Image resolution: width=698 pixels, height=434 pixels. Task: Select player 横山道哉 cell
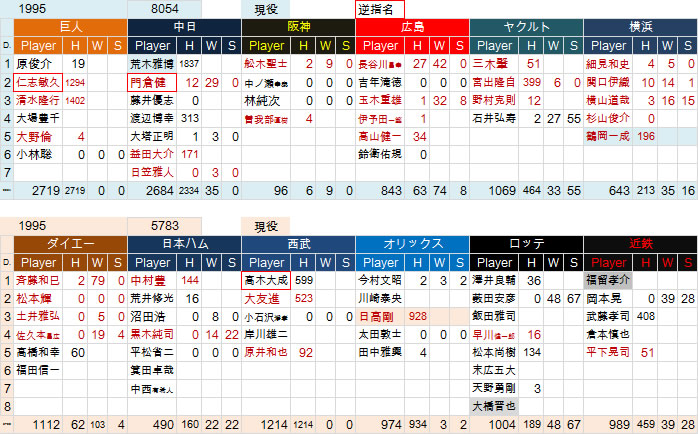[608, 101]
